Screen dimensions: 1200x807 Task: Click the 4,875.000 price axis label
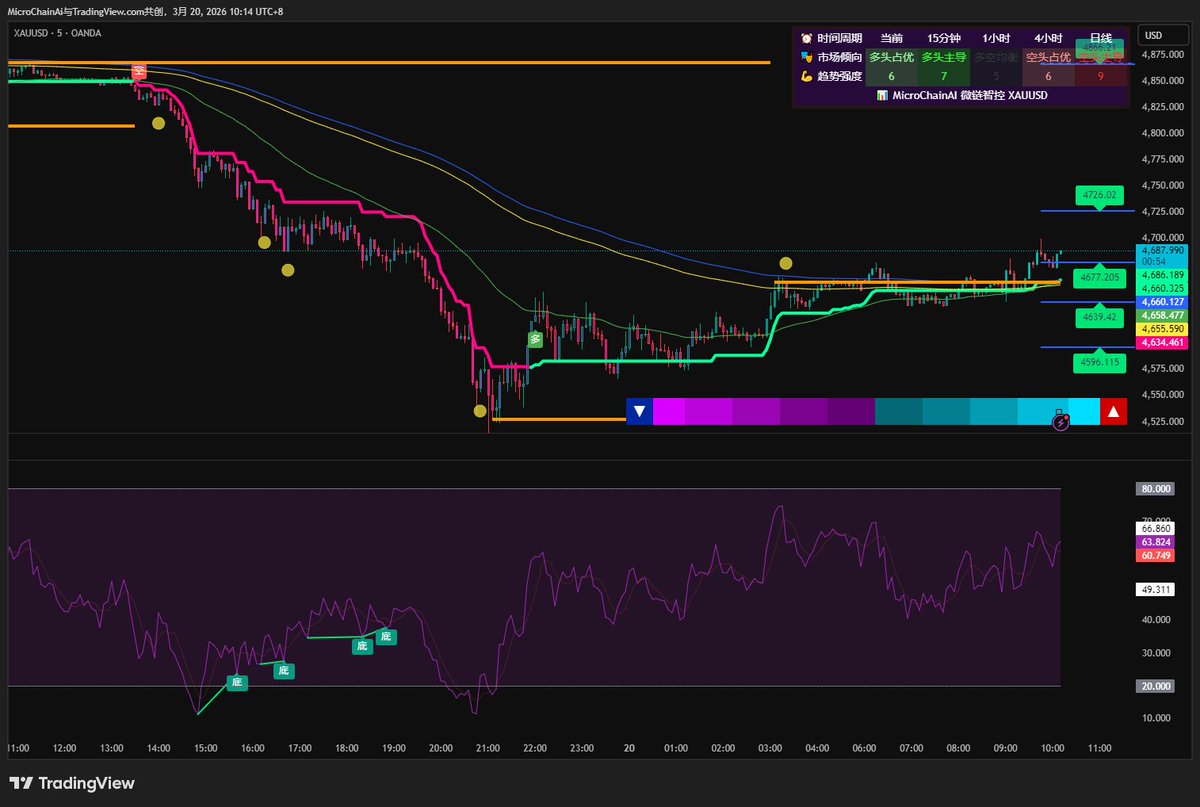click(1162, 54)
